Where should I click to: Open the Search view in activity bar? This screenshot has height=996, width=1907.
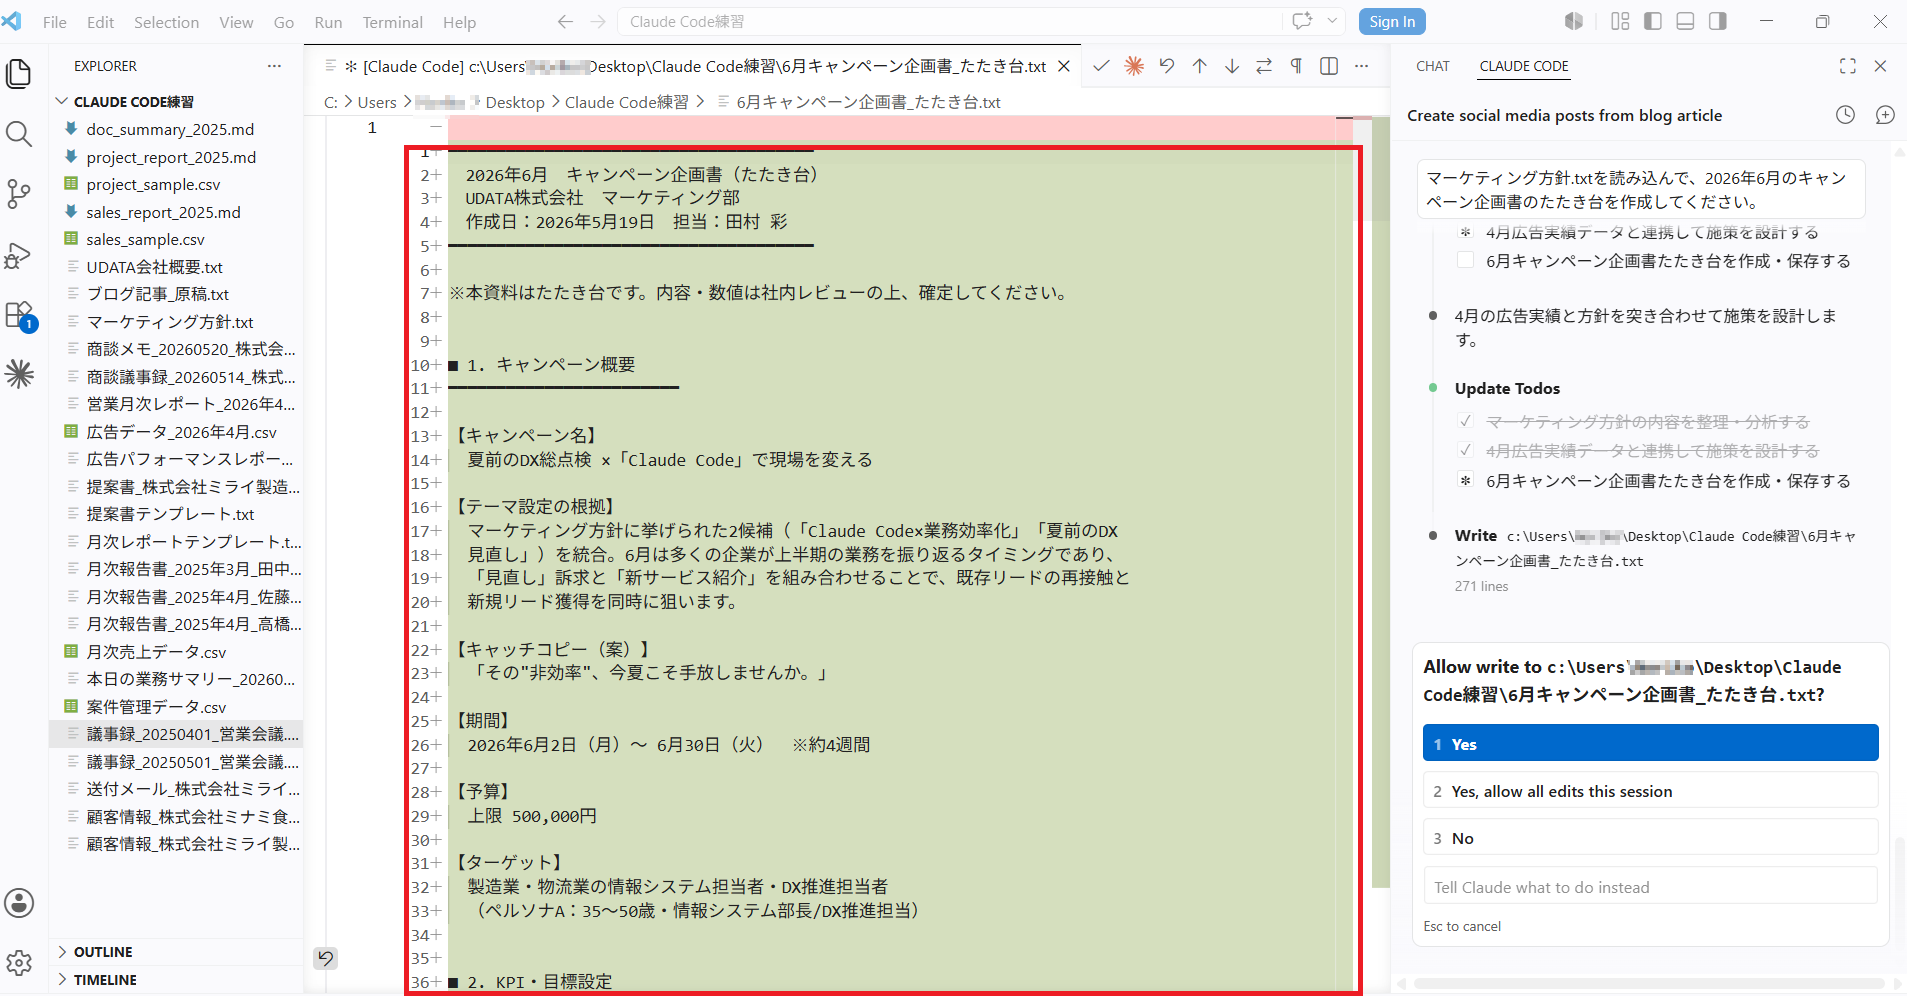pyautogui.click(x=19, y=133)
